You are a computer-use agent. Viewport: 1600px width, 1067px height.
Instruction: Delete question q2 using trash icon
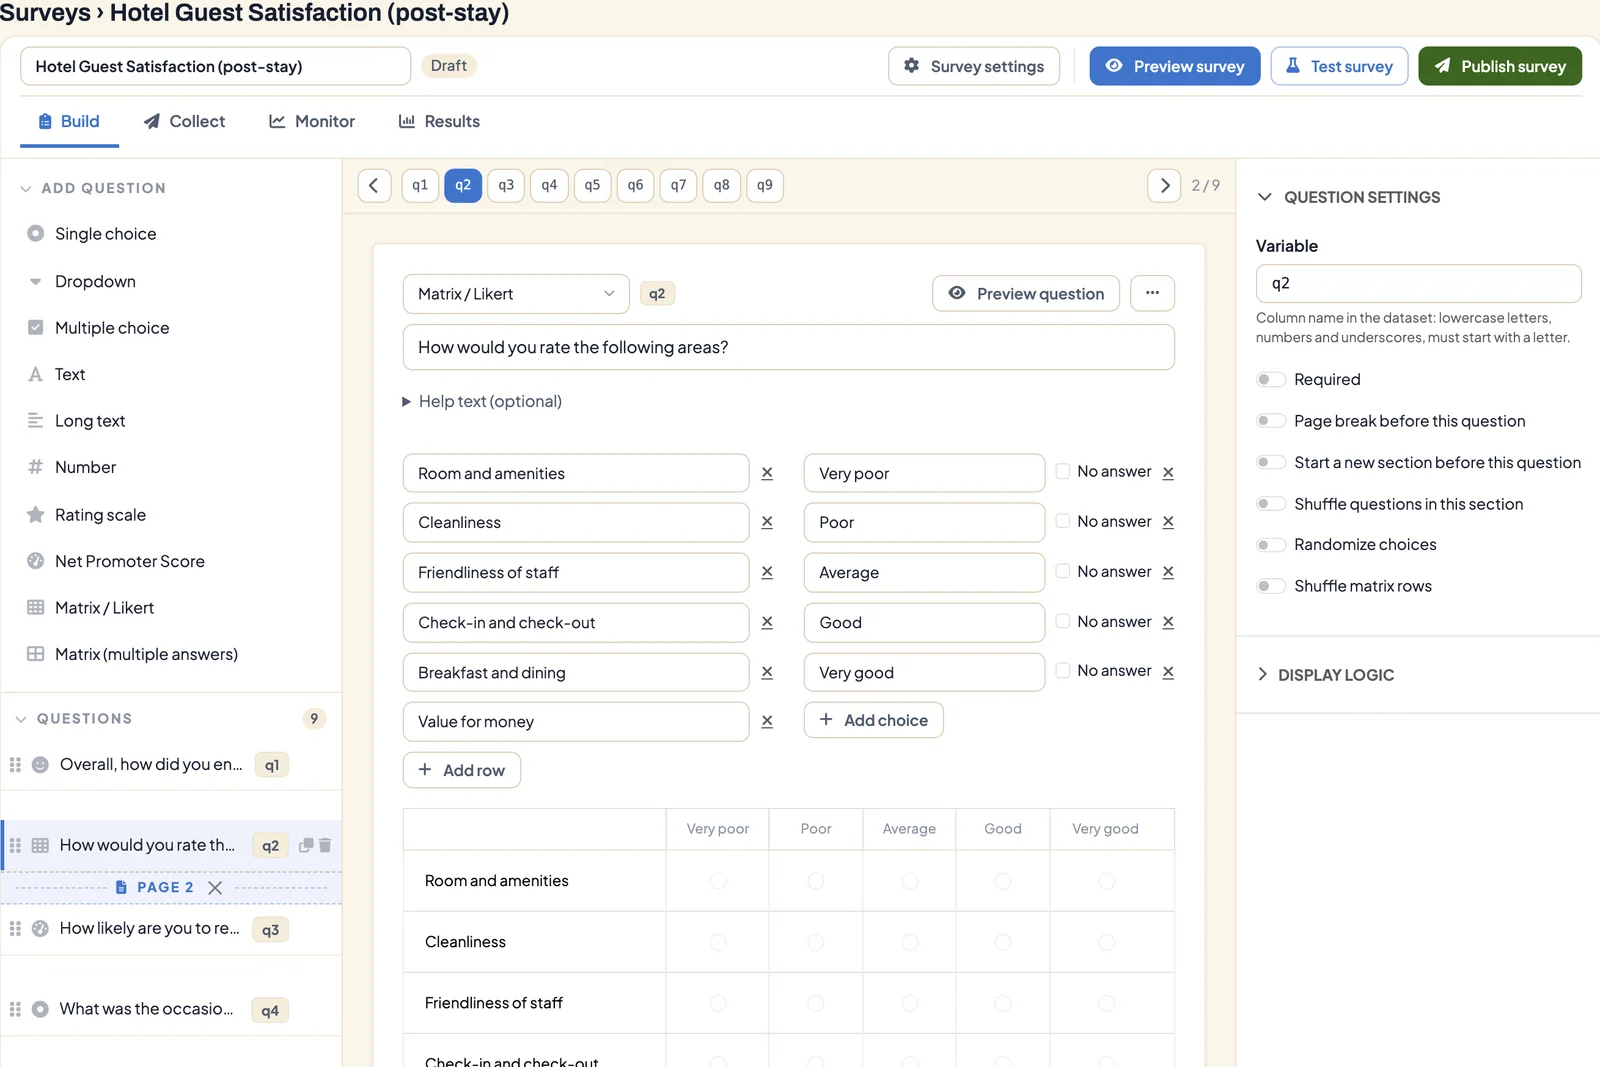(x=325, y=845)
